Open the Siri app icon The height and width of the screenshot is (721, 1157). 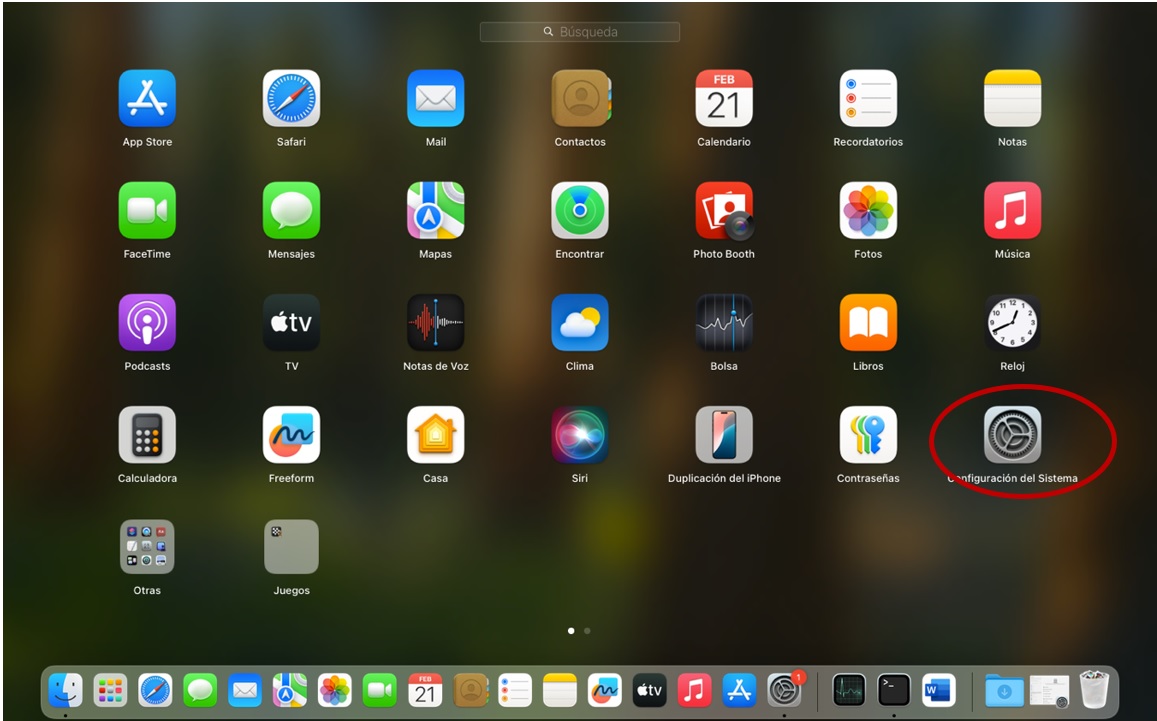[x=580, y=435]
